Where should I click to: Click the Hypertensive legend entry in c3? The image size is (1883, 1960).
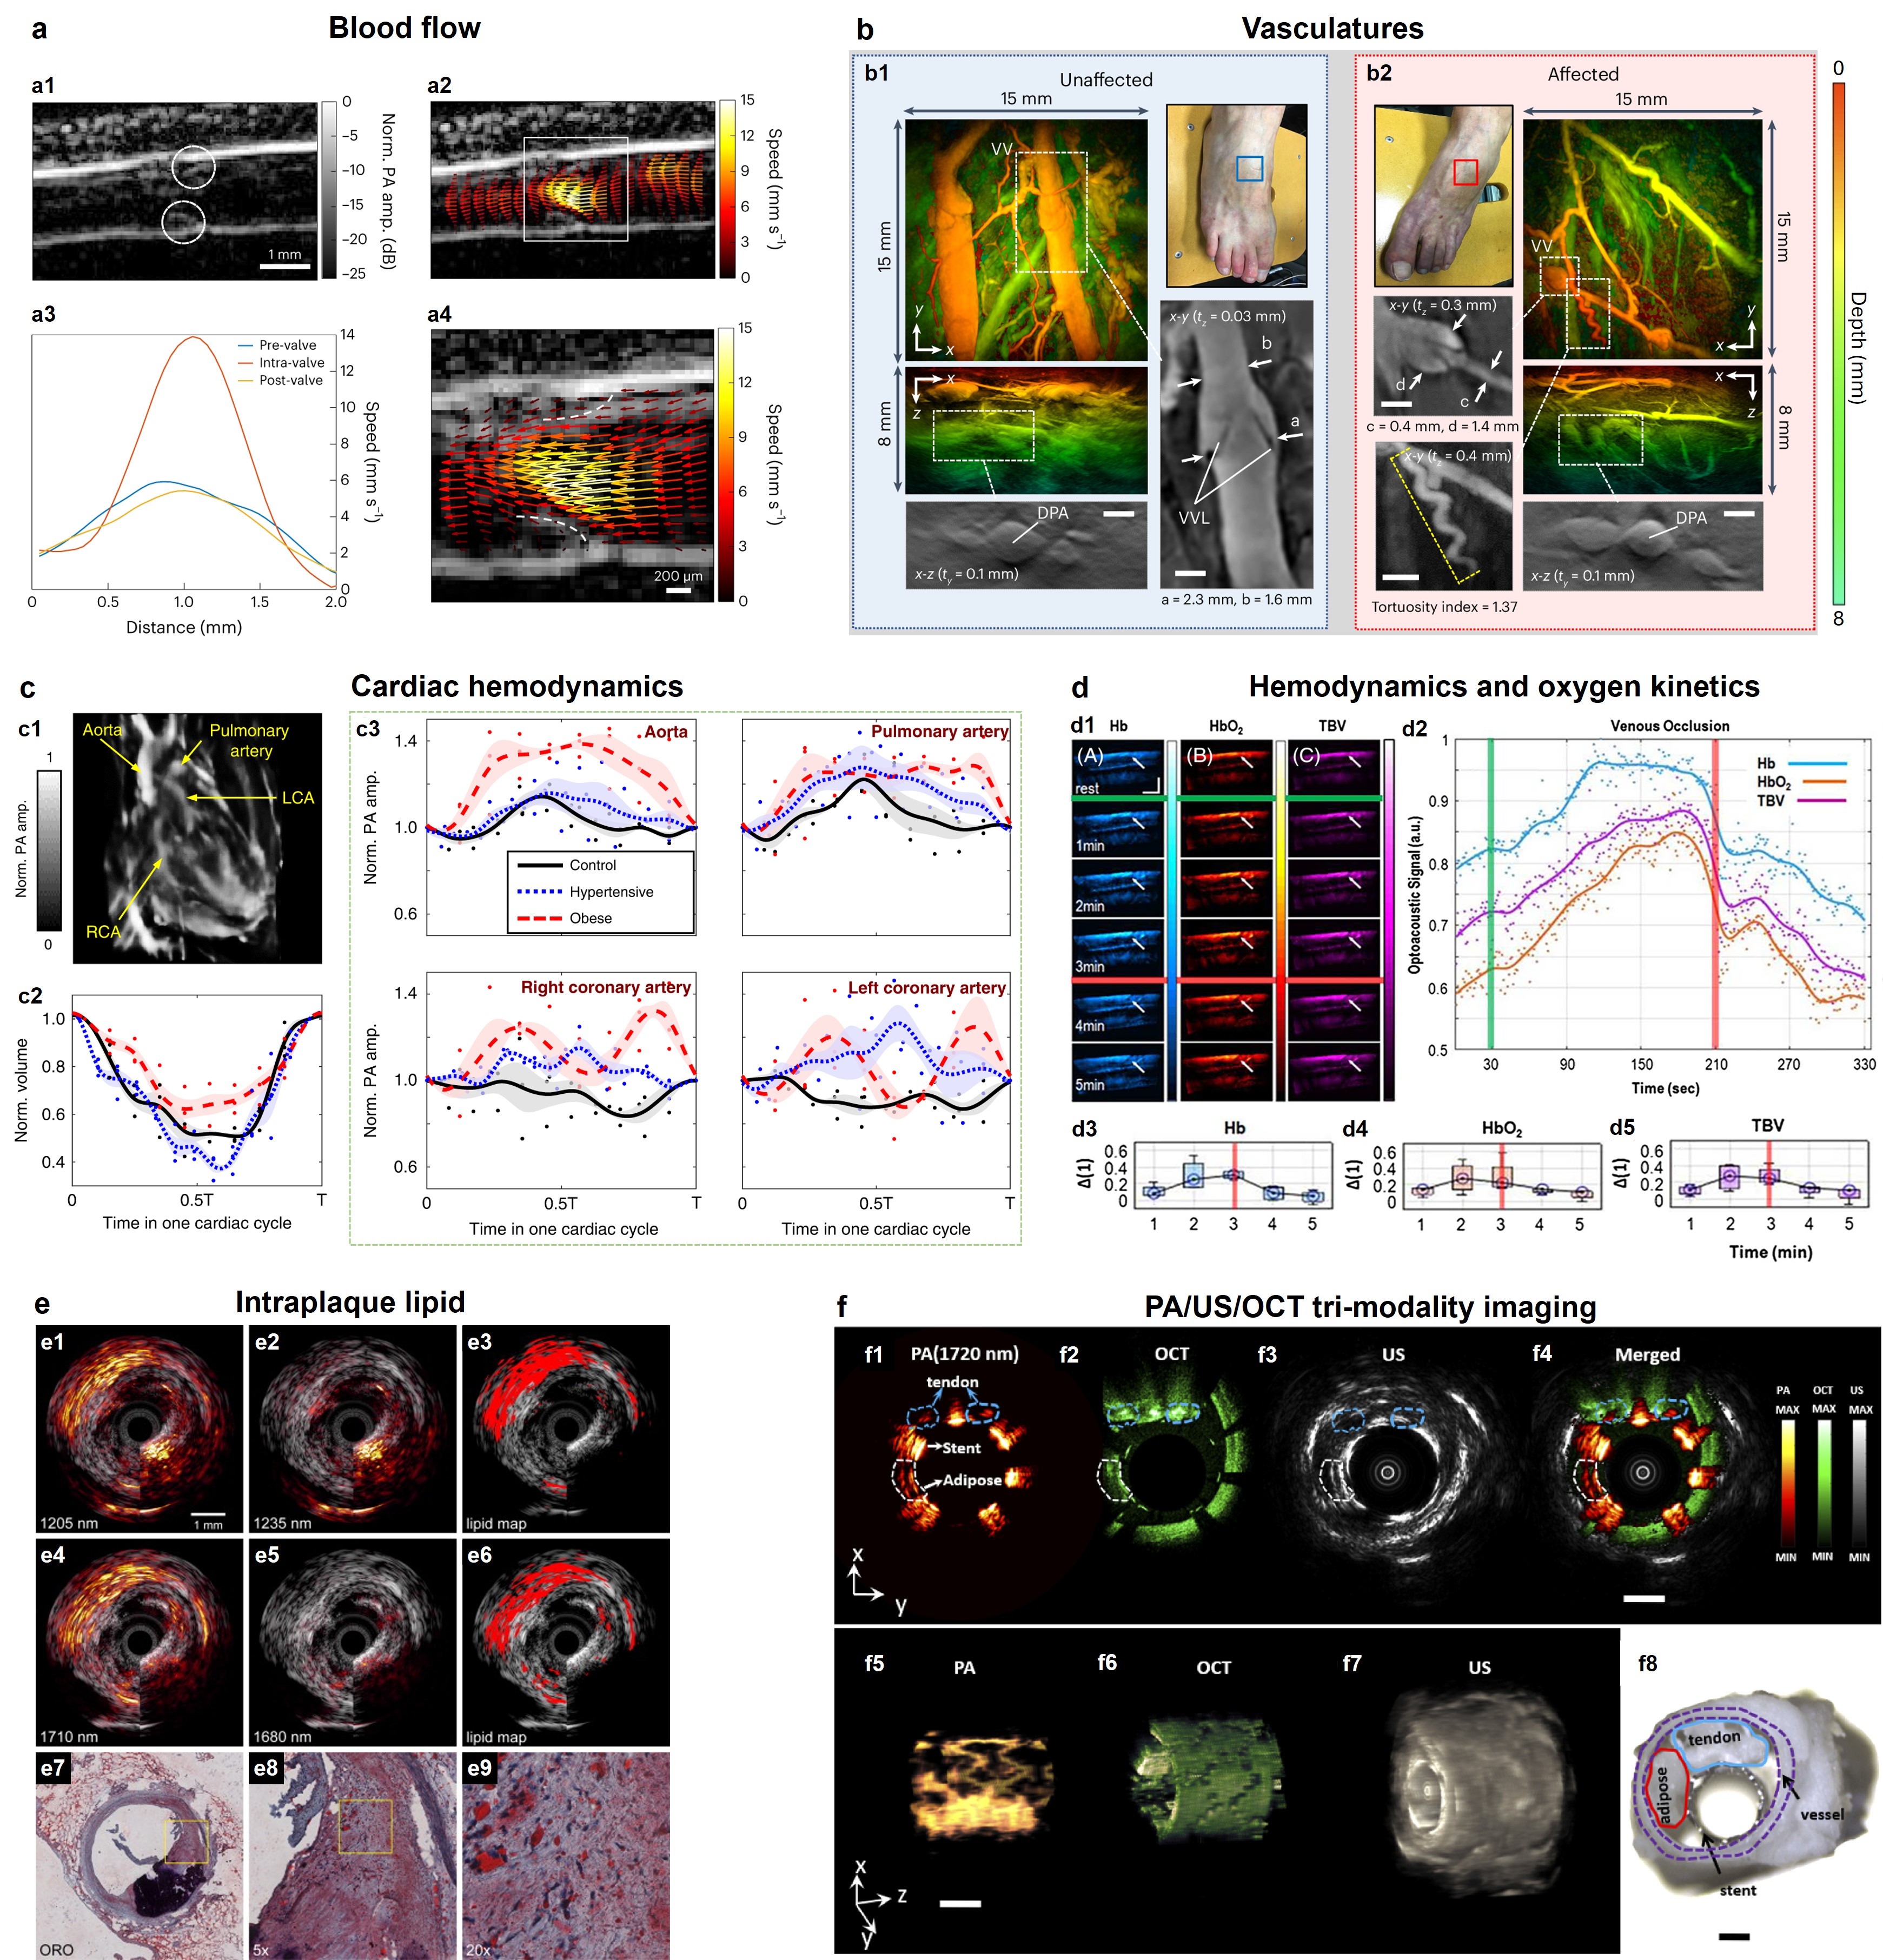tap(610, 892)
